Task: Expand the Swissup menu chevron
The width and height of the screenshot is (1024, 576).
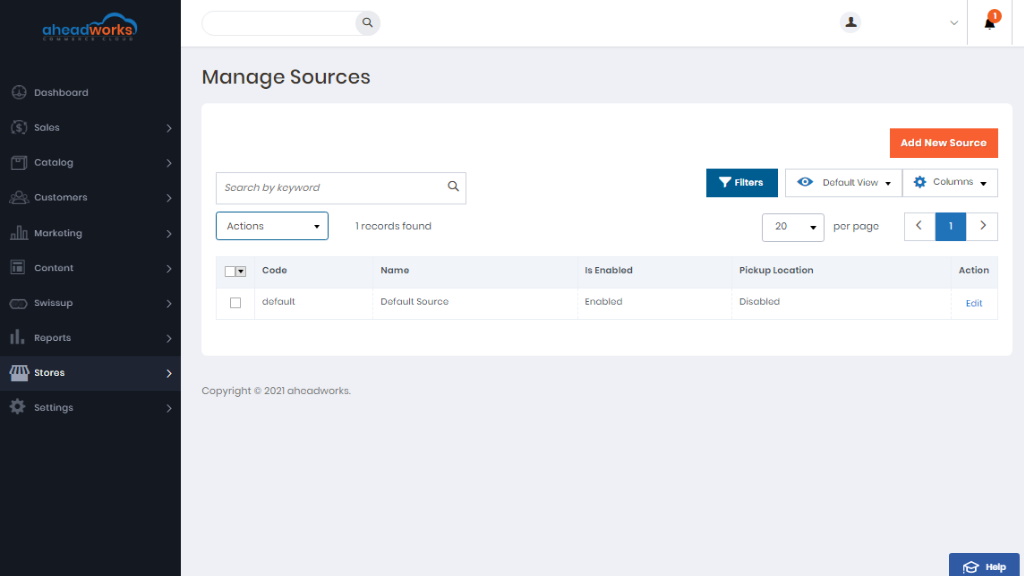Action: 168,304
